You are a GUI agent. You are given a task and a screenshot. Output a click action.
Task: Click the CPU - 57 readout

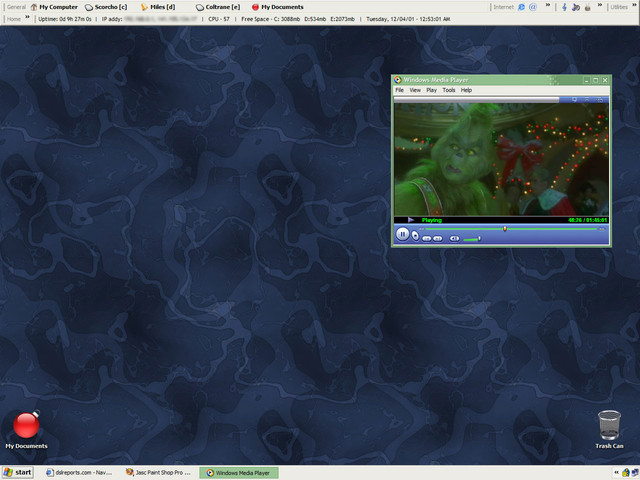219,19
